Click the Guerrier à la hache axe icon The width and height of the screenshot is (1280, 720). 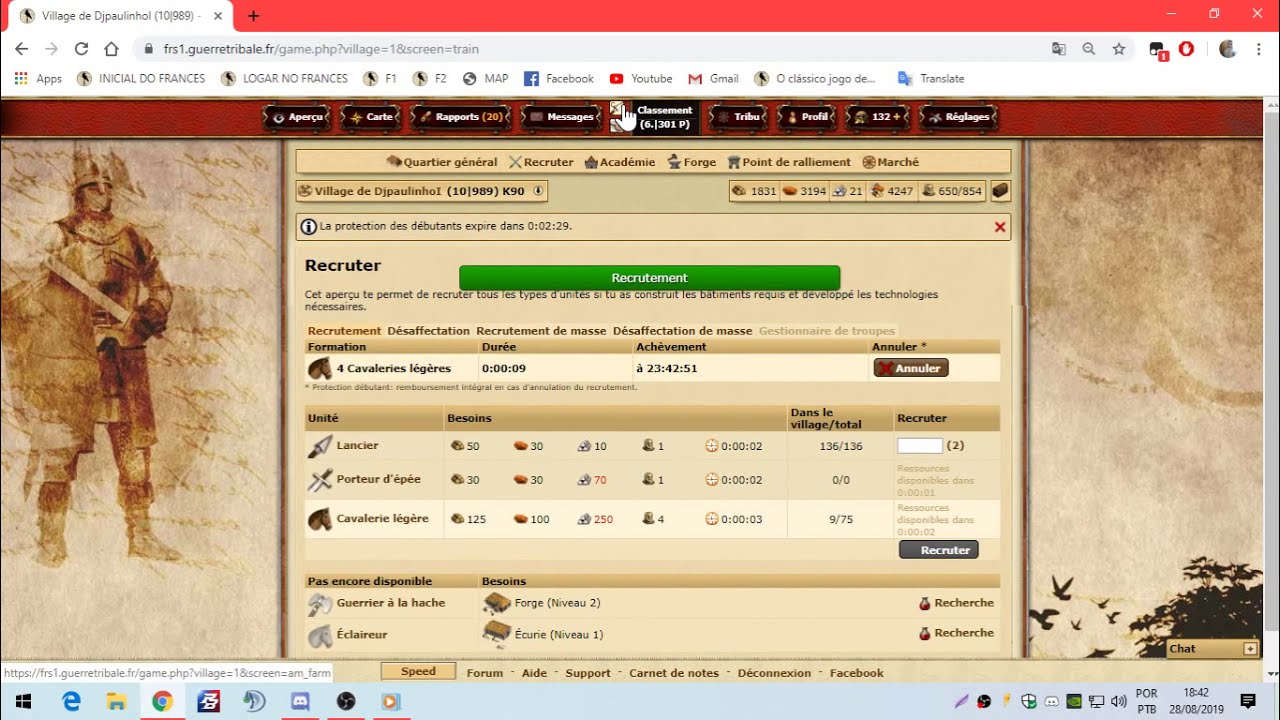[320, 604]
